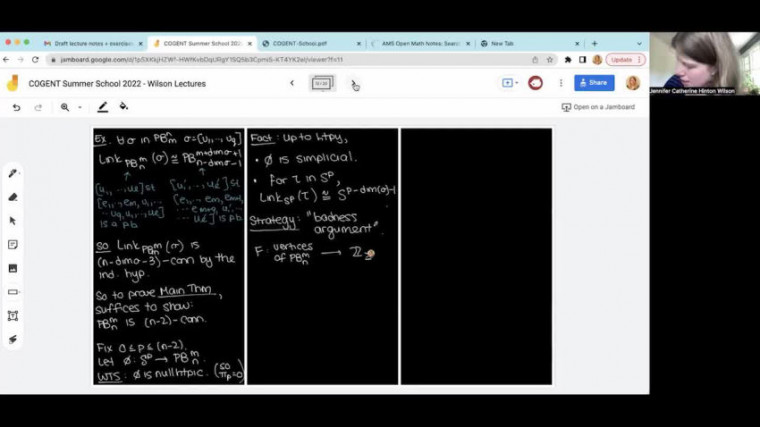Click the Redo arrow

38,107
